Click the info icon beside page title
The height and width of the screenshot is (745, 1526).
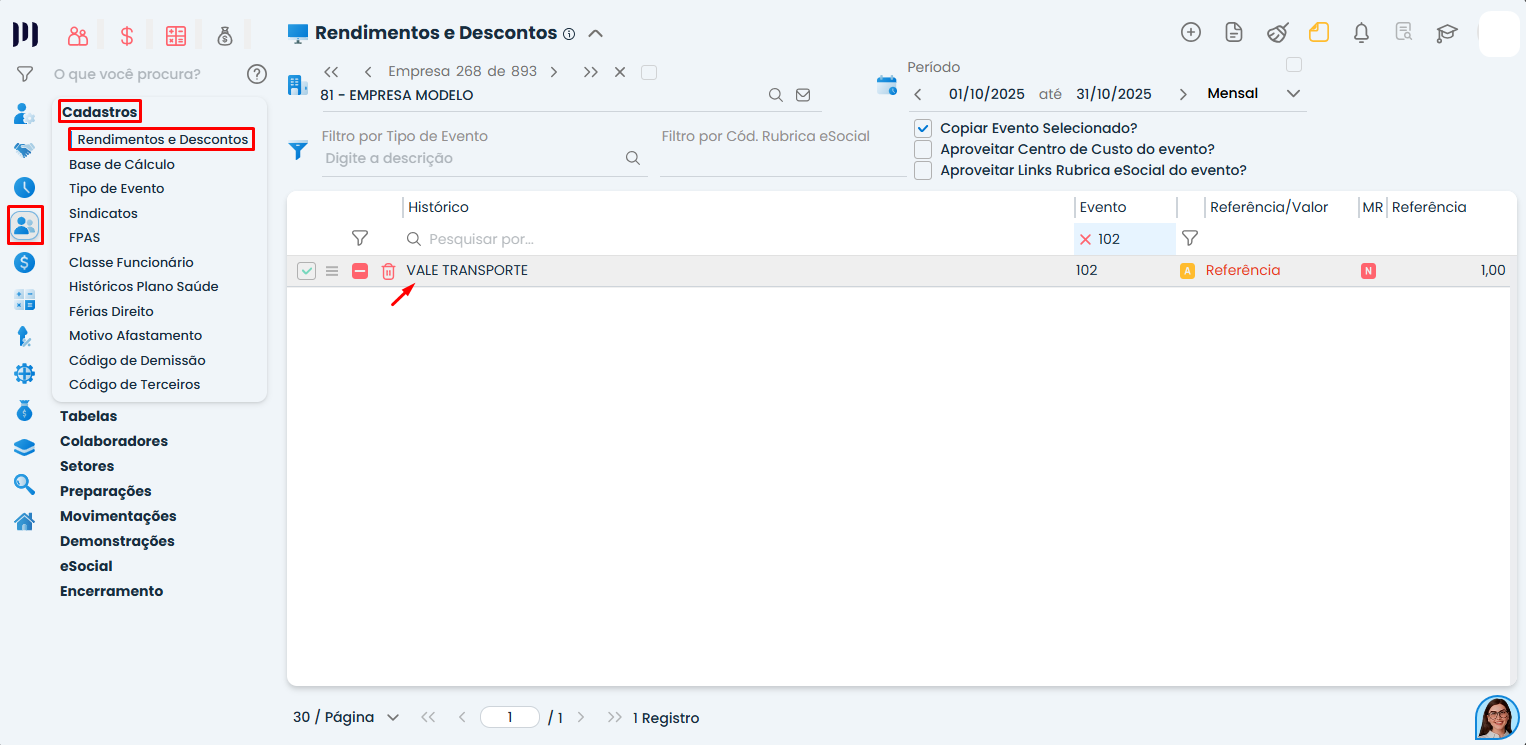click(x=569, y=34)
